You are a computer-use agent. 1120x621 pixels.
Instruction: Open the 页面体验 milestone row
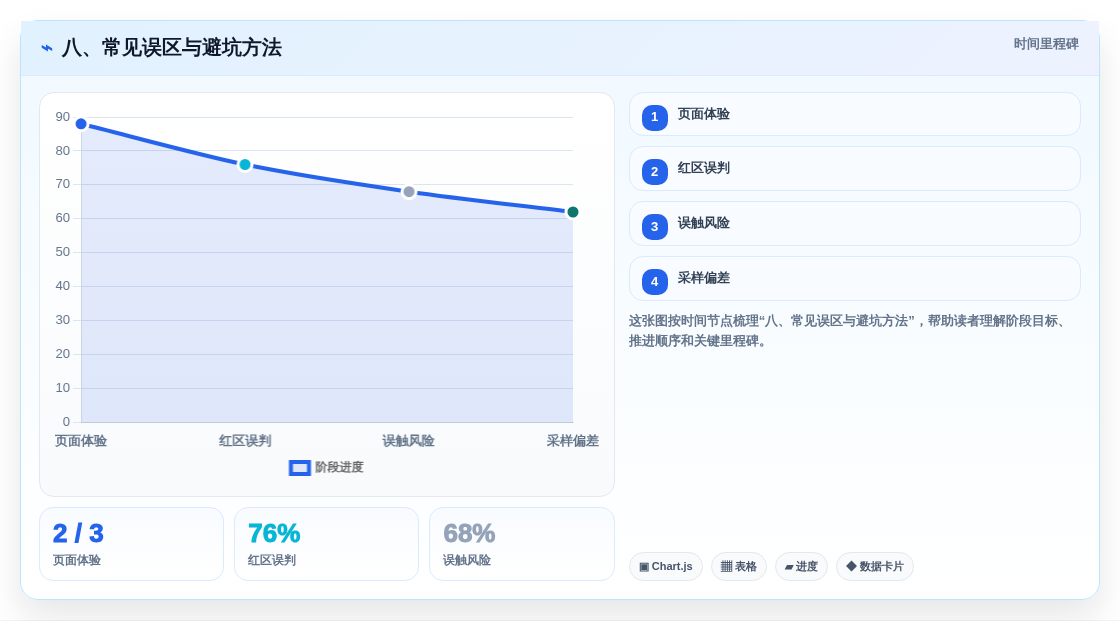pos(854,114)
